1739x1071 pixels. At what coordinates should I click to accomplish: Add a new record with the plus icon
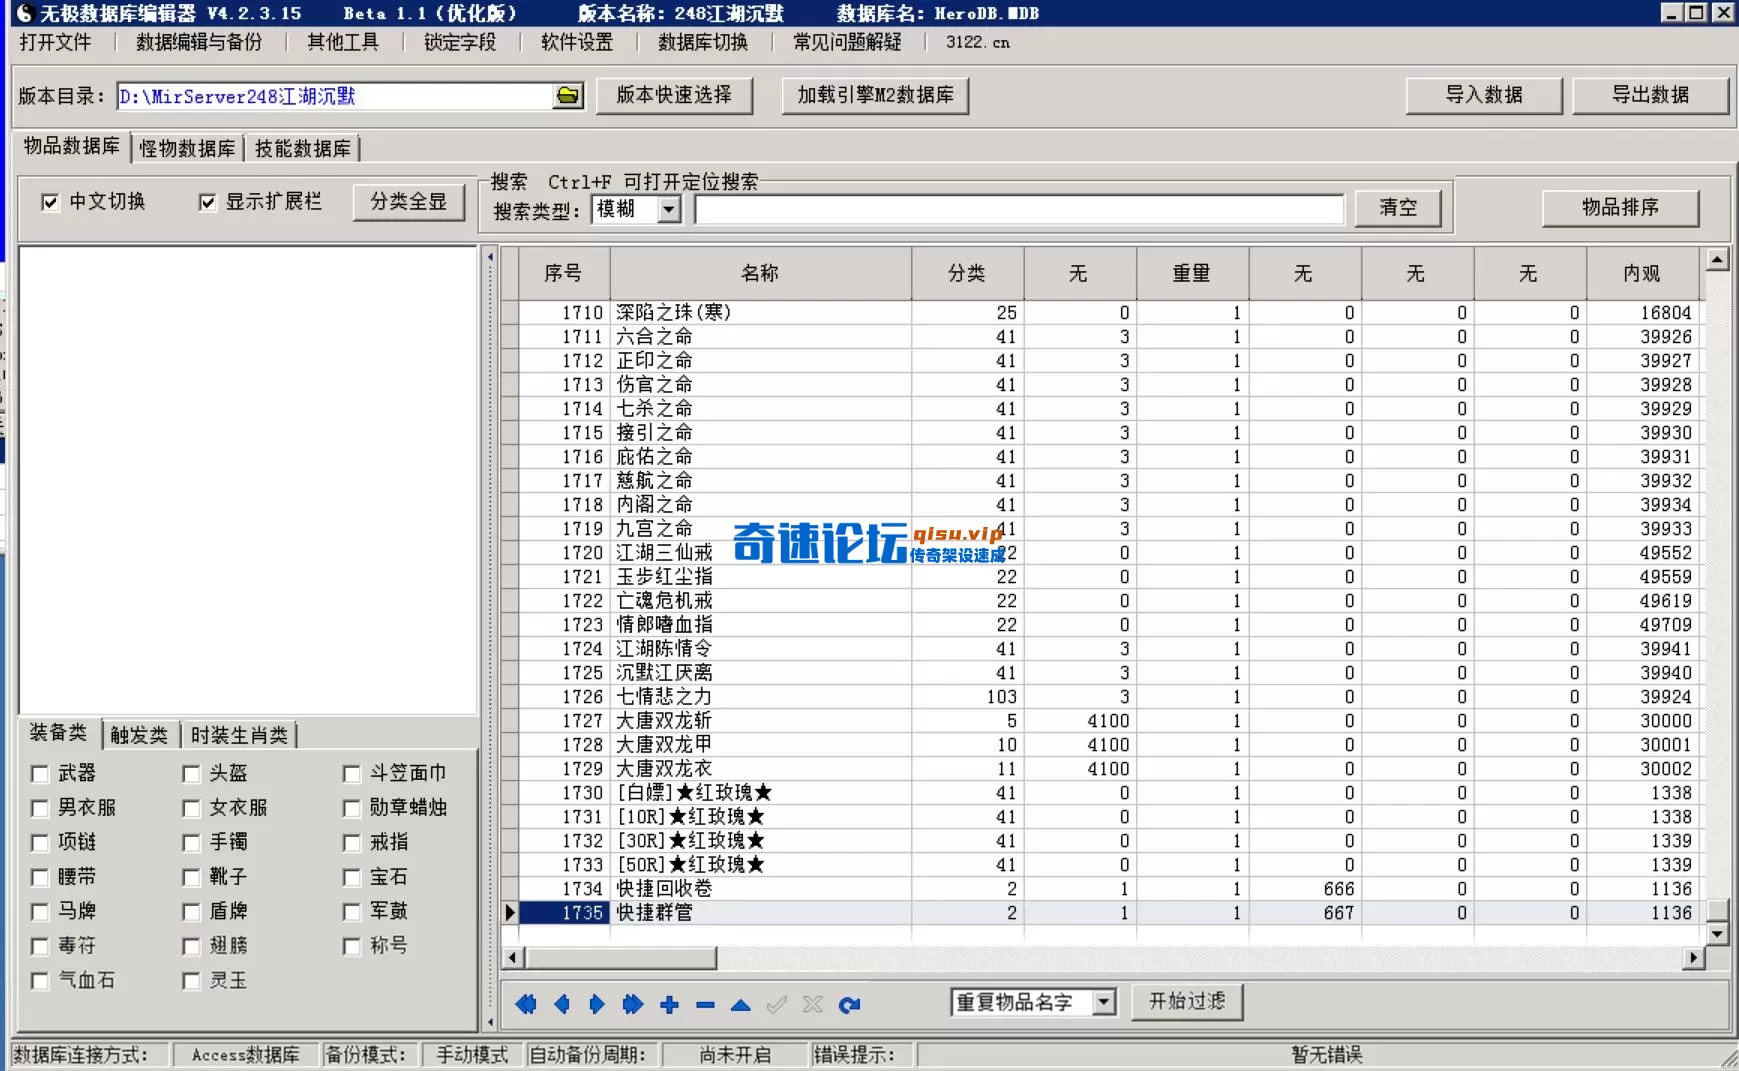[670, 1004]
